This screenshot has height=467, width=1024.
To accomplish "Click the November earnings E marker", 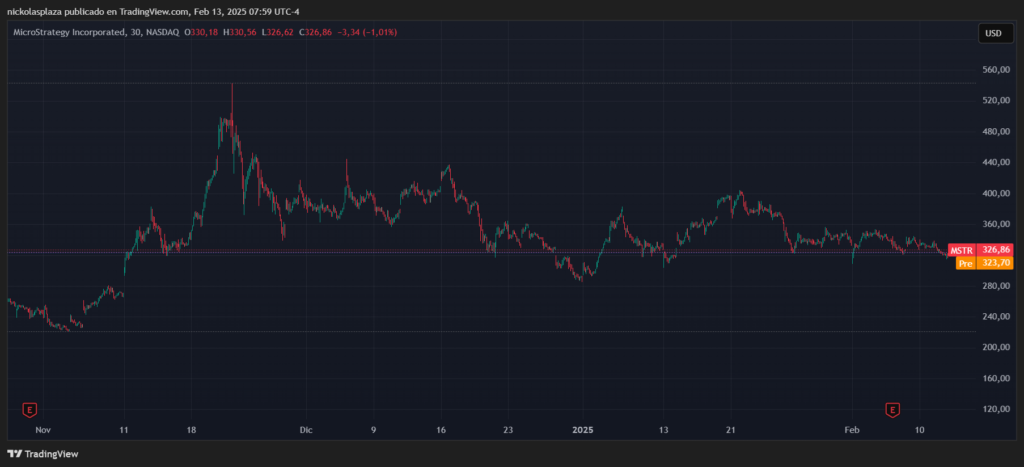I will [30, 409].
